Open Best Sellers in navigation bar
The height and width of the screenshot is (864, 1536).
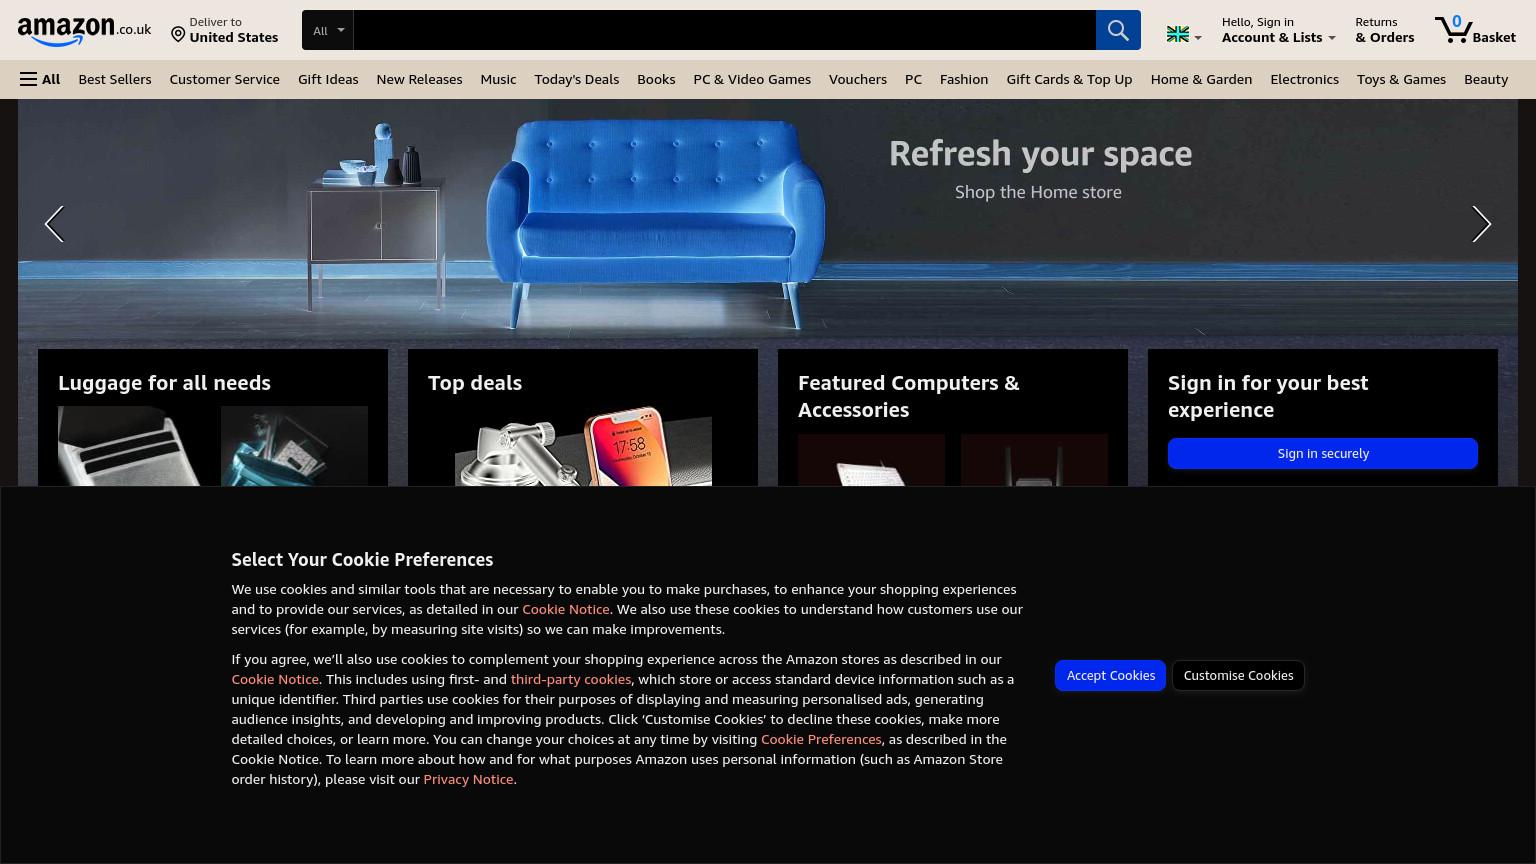point(115,79)
